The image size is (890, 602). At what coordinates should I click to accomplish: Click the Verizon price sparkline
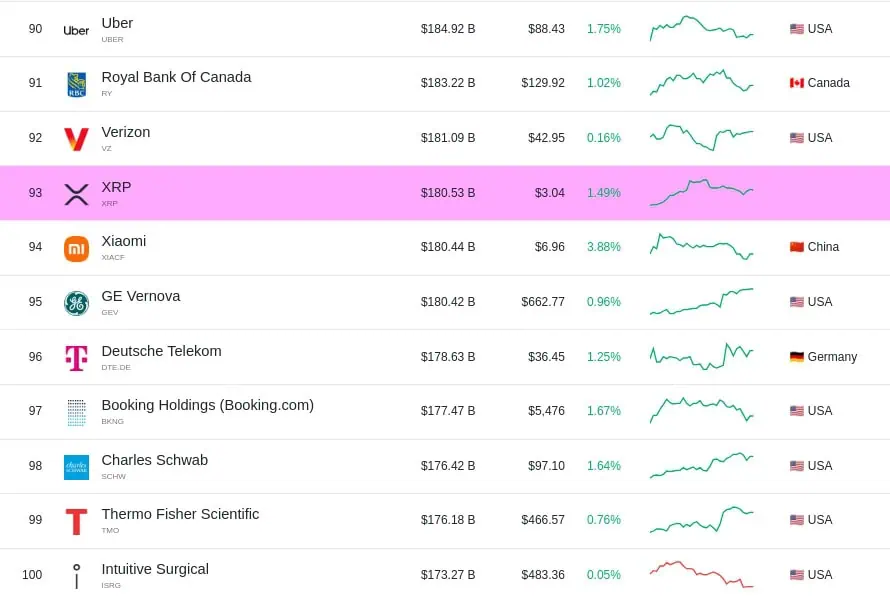(702, 137)
